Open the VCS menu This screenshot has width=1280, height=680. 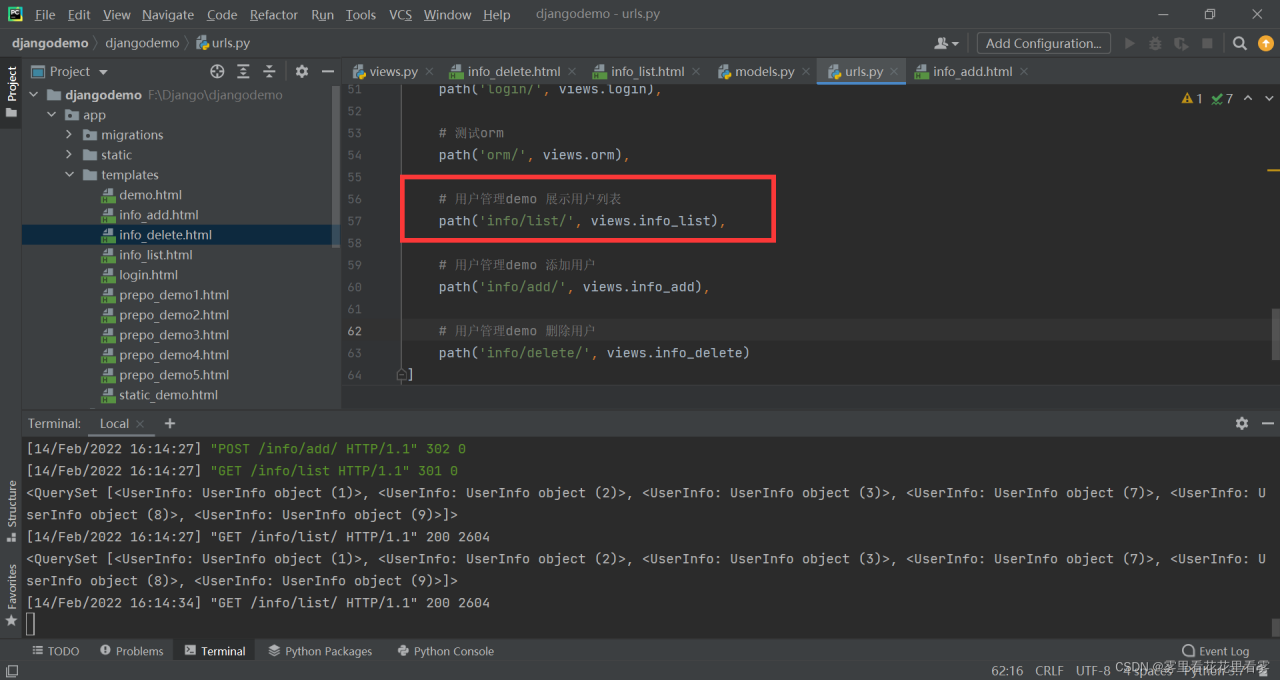(400, 14)
